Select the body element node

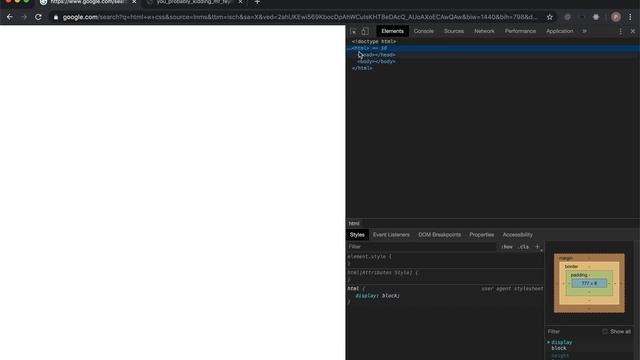click(x=376, y=62)
